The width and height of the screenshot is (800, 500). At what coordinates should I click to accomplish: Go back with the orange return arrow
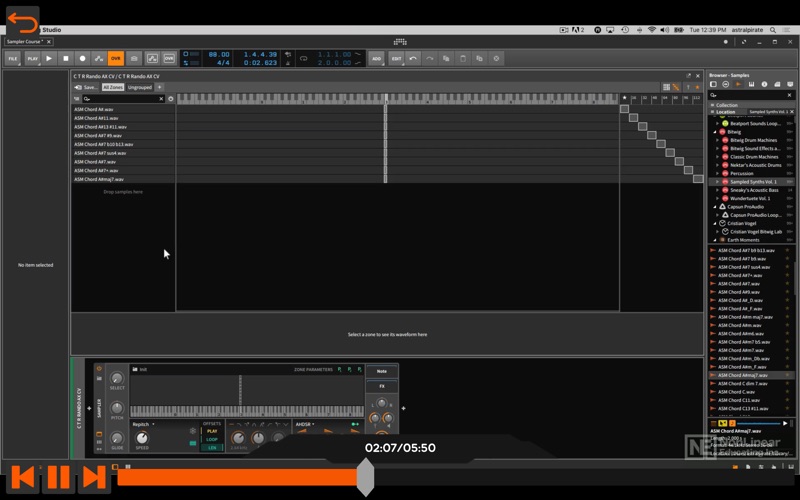tap(22, 22)
